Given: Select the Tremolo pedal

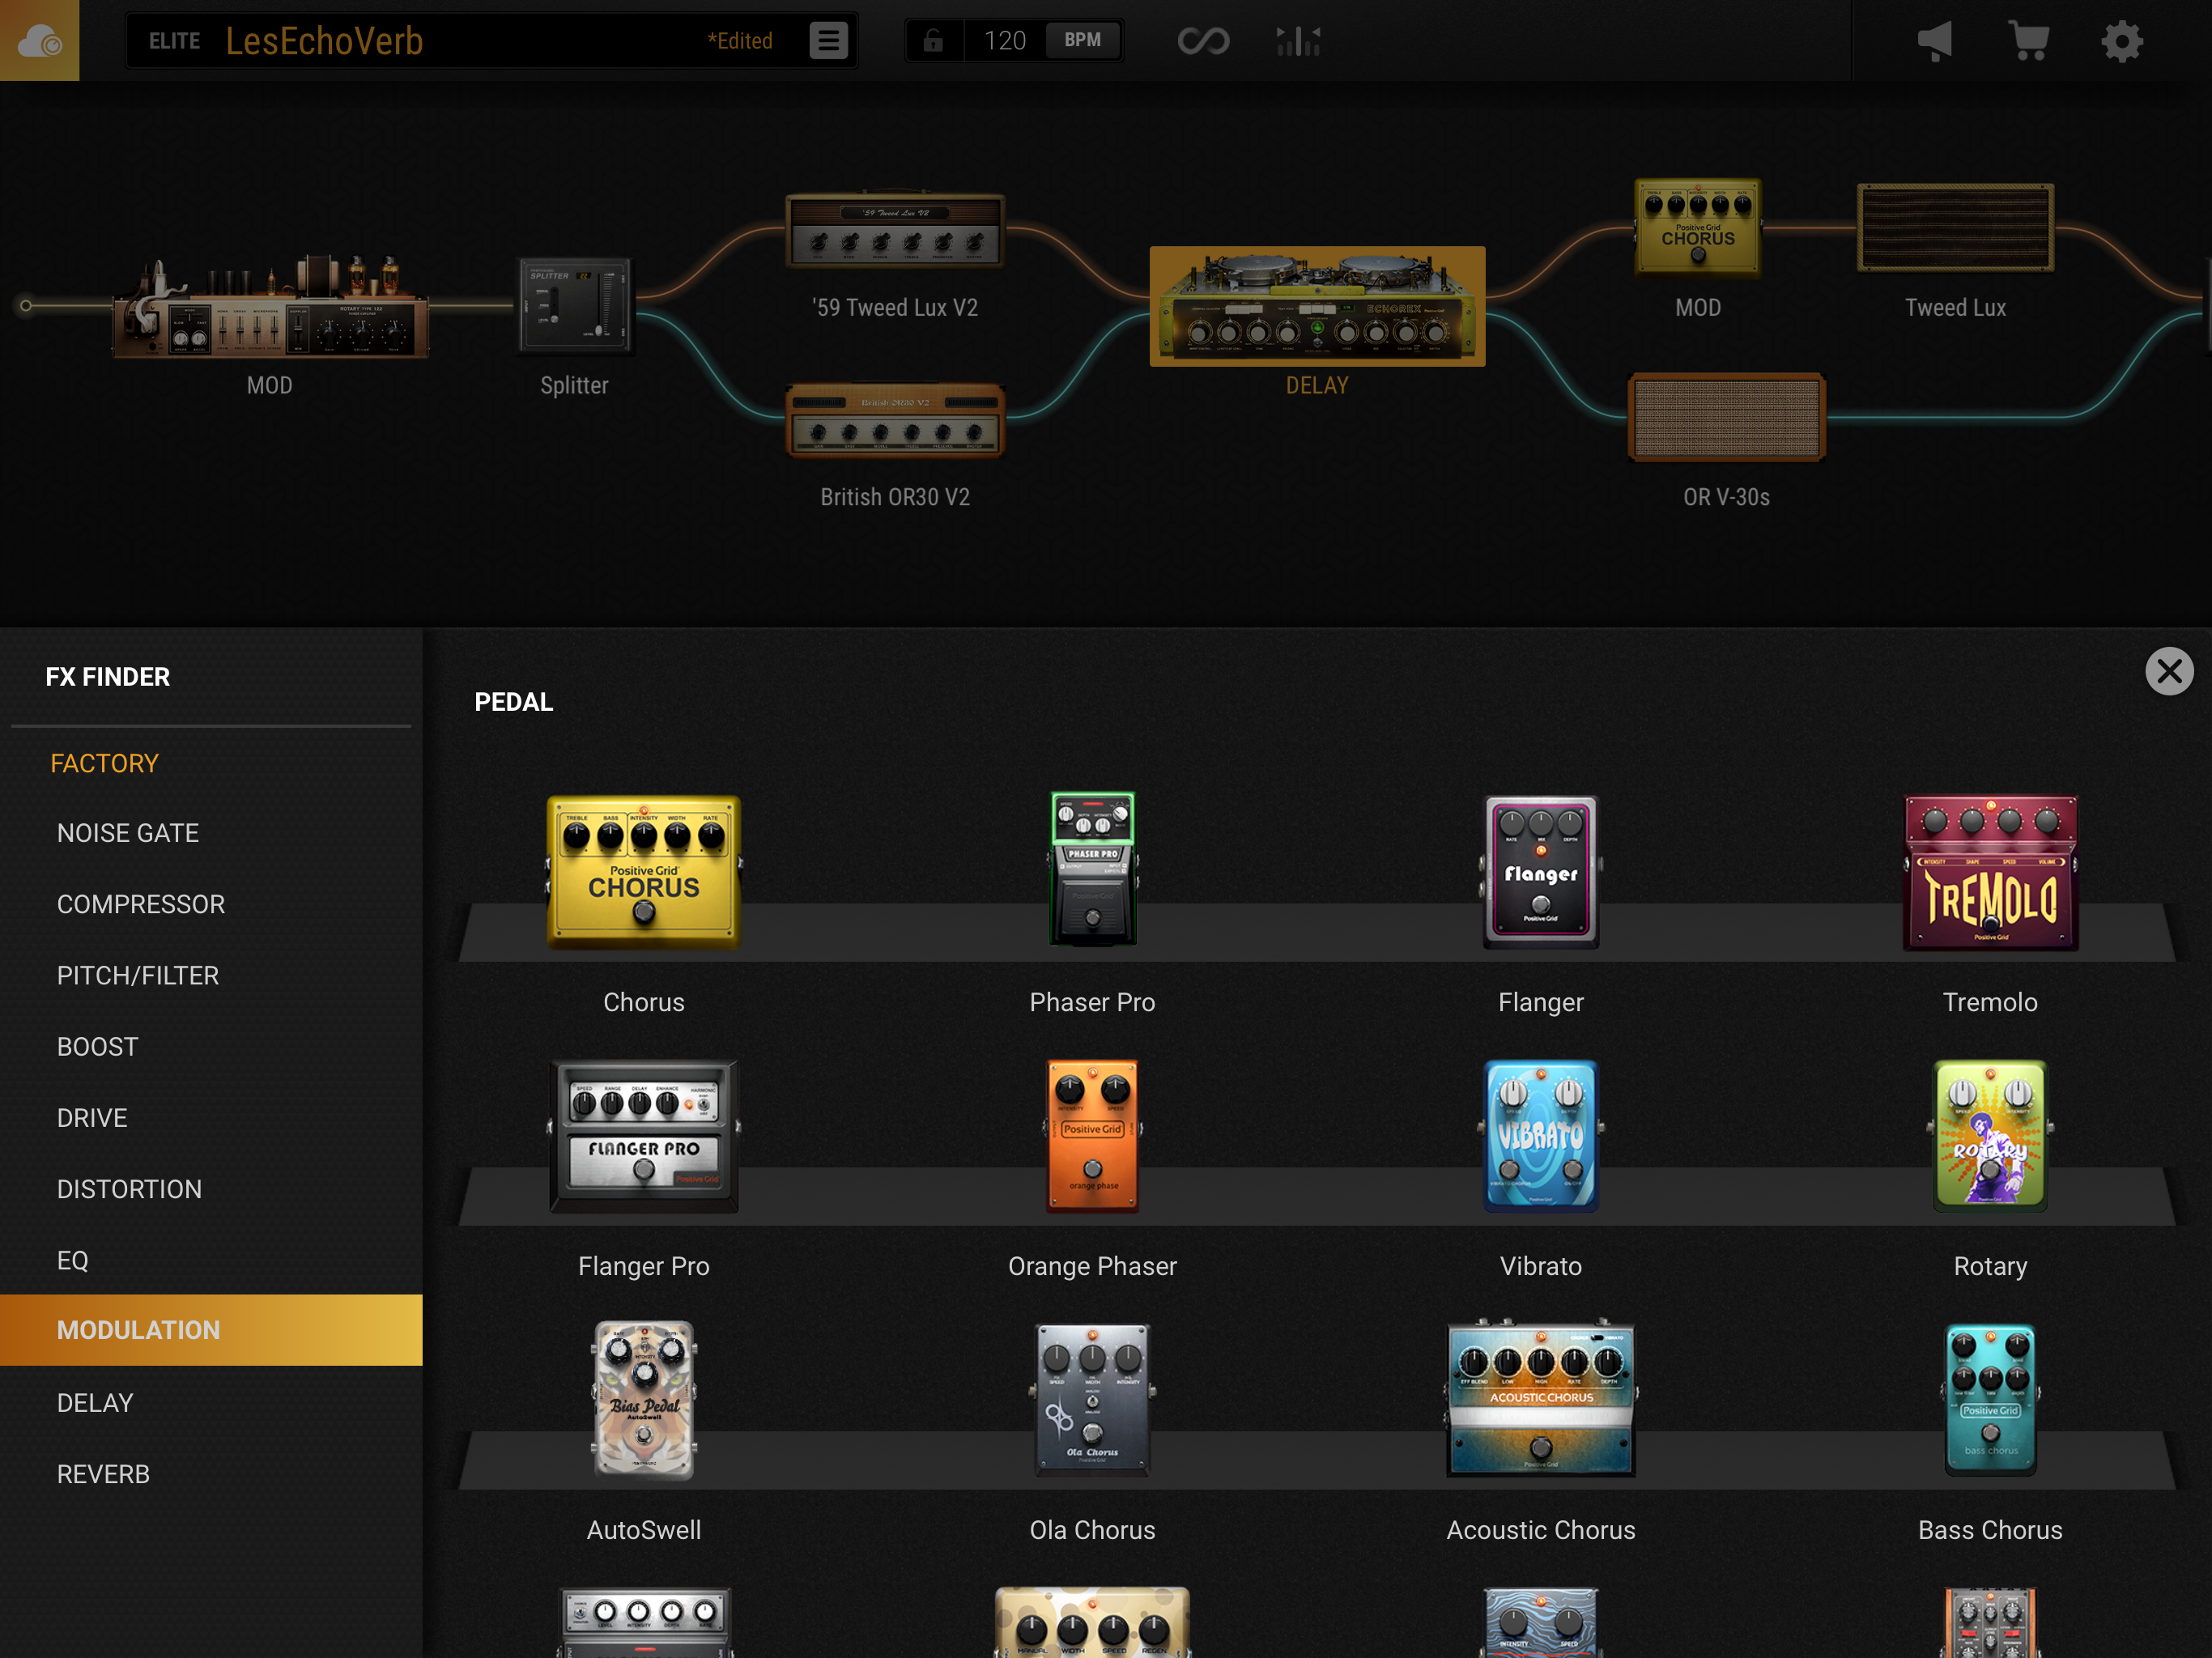Looking at the screenshot, I should tap(1989, 872).
